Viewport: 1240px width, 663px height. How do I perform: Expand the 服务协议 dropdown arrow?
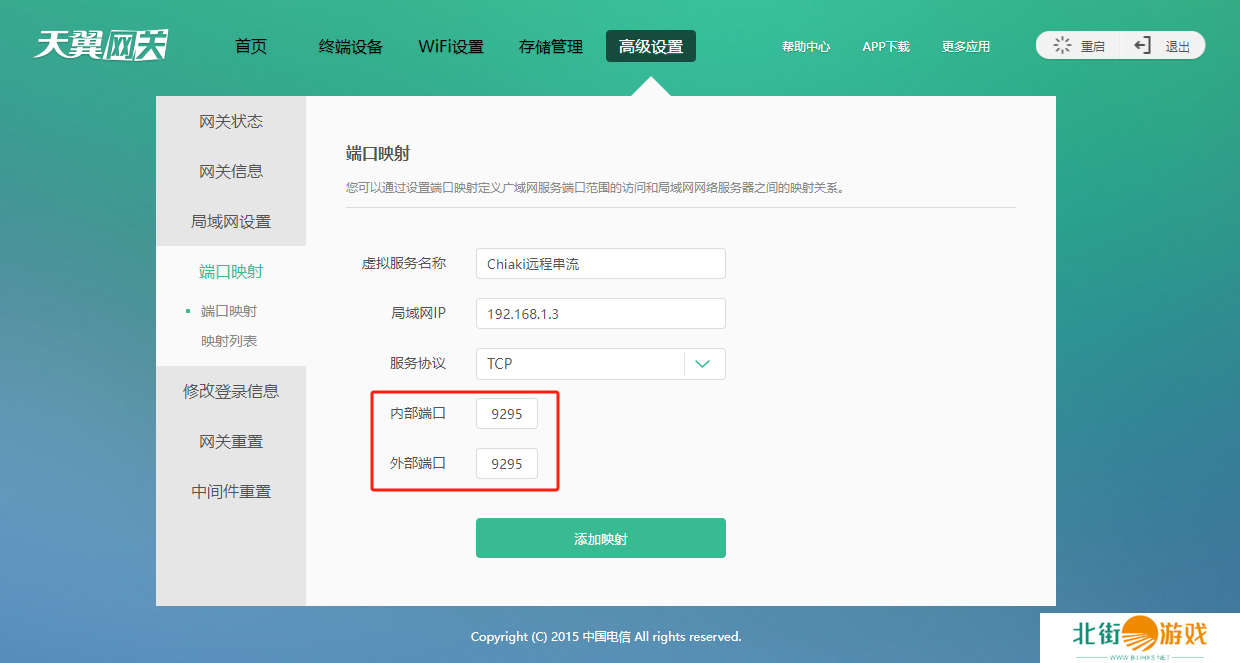pos(703,364)
